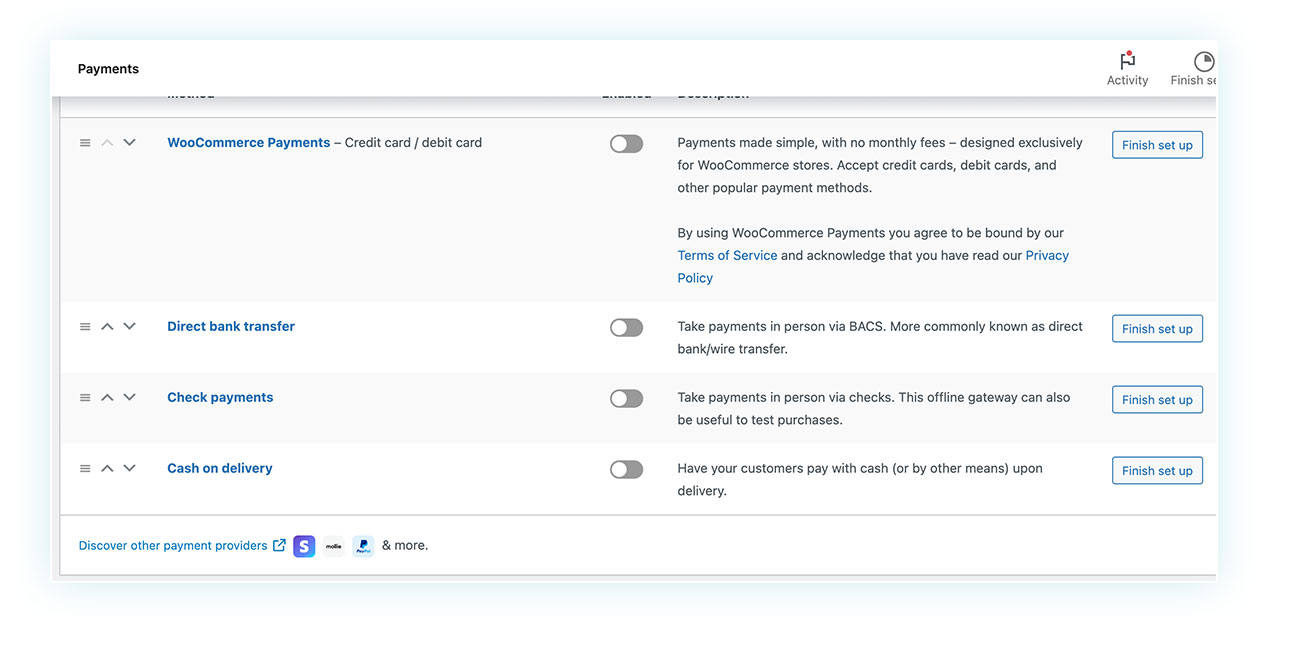Open Discover other payment providers link

click(x=173, y=546)
